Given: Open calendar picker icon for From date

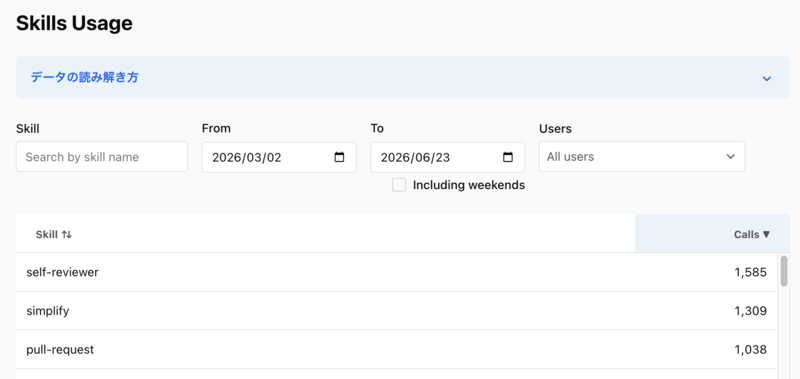Looking at the screenshot, I should (x=339, y=157).
